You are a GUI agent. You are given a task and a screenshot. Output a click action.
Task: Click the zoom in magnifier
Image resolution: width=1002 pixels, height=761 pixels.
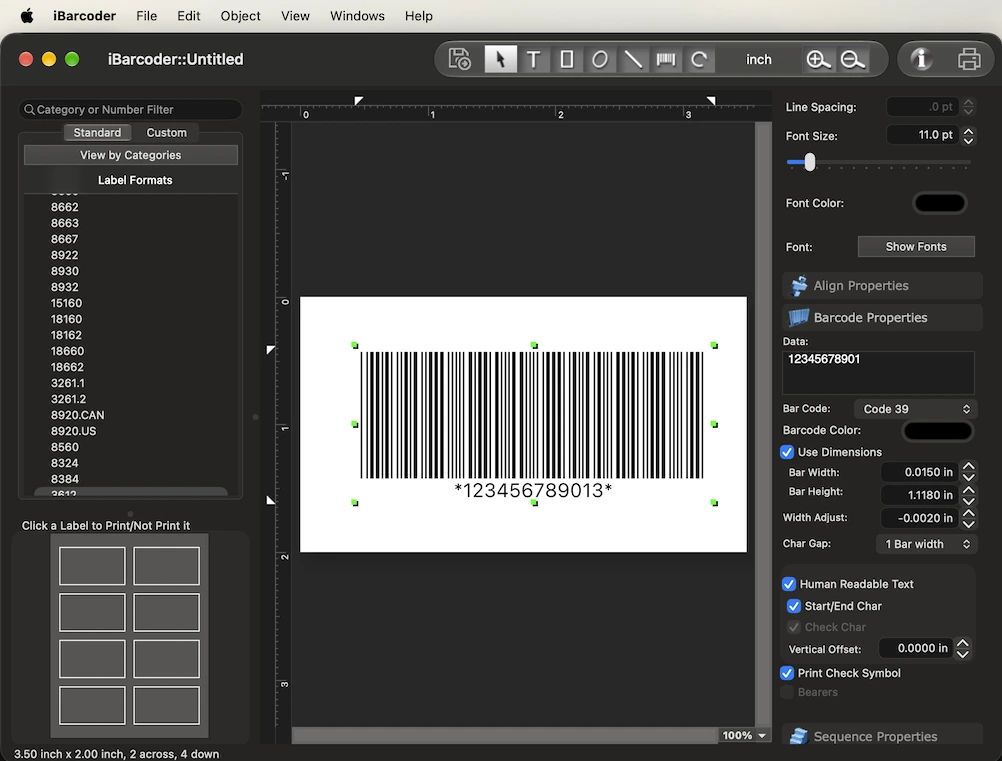pos(818,59)
